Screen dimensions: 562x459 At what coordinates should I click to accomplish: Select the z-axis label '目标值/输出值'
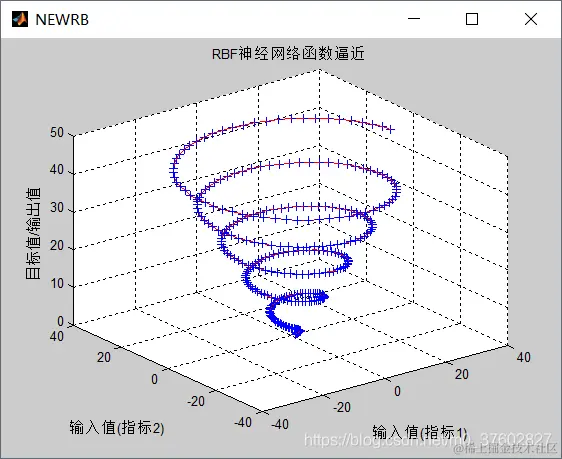pos(33,233)
